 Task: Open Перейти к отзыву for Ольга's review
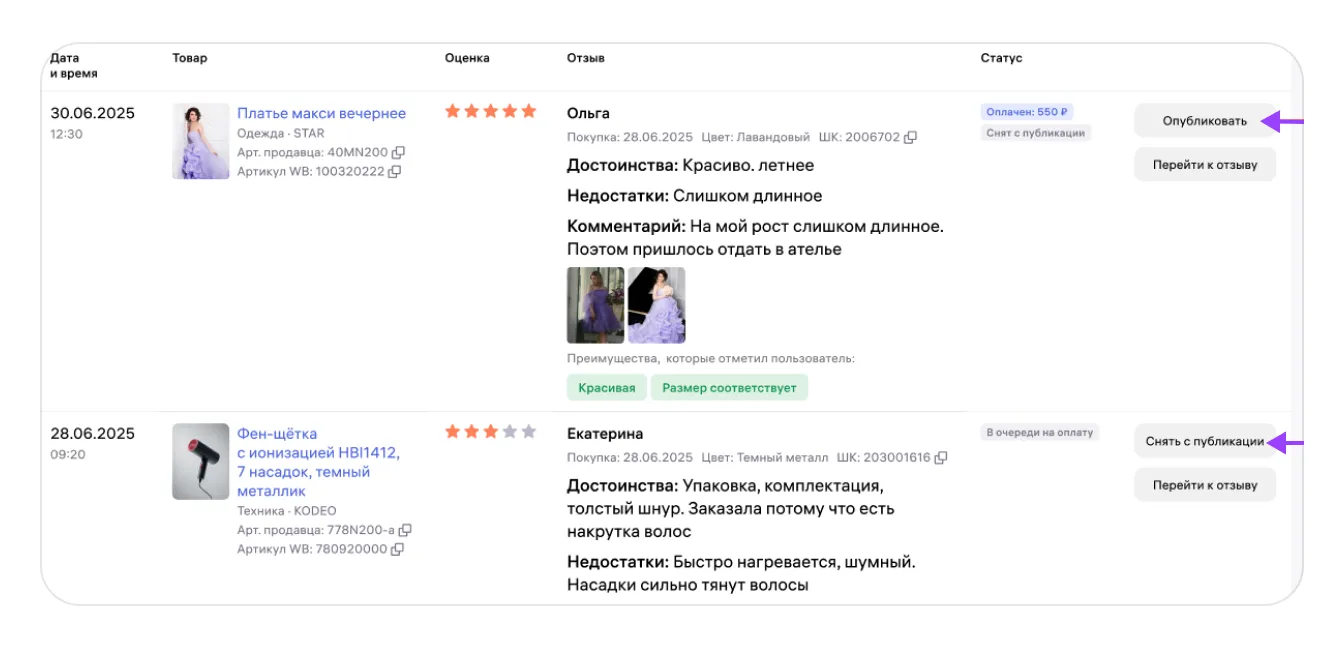[1204, 165]
